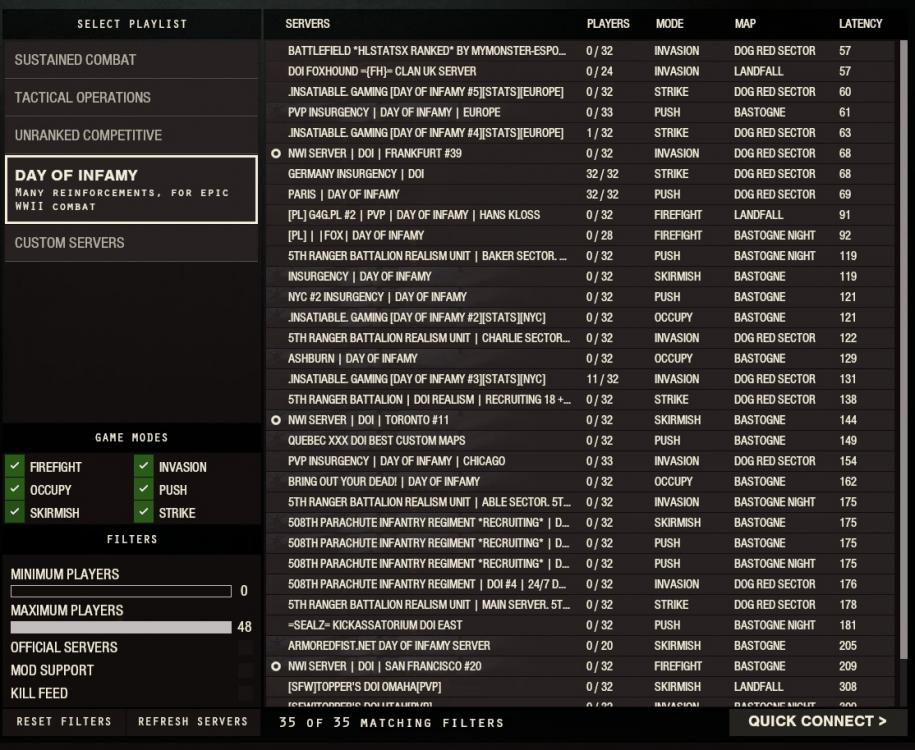Open the Custom Servers playlist

pyautogui.click(x=131, y=243)
